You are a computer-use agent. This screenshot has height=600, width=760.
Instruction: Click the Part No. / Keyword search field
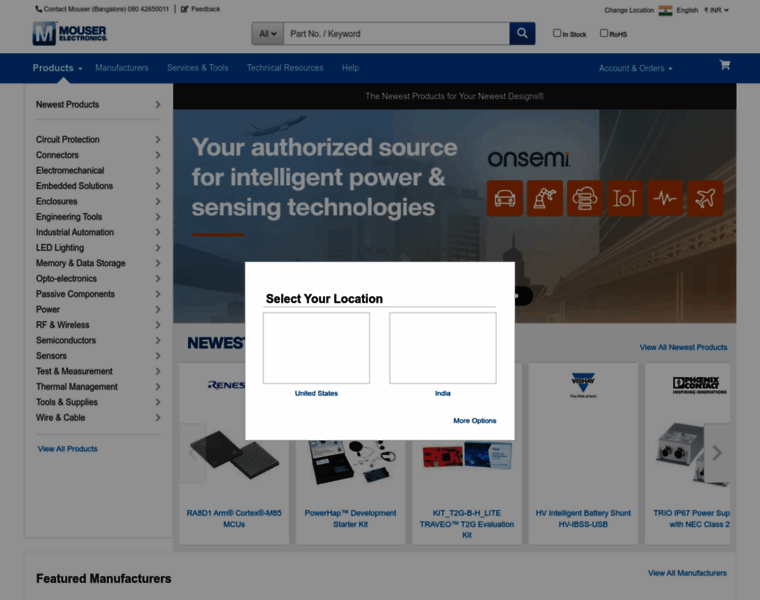click(396, 33)
